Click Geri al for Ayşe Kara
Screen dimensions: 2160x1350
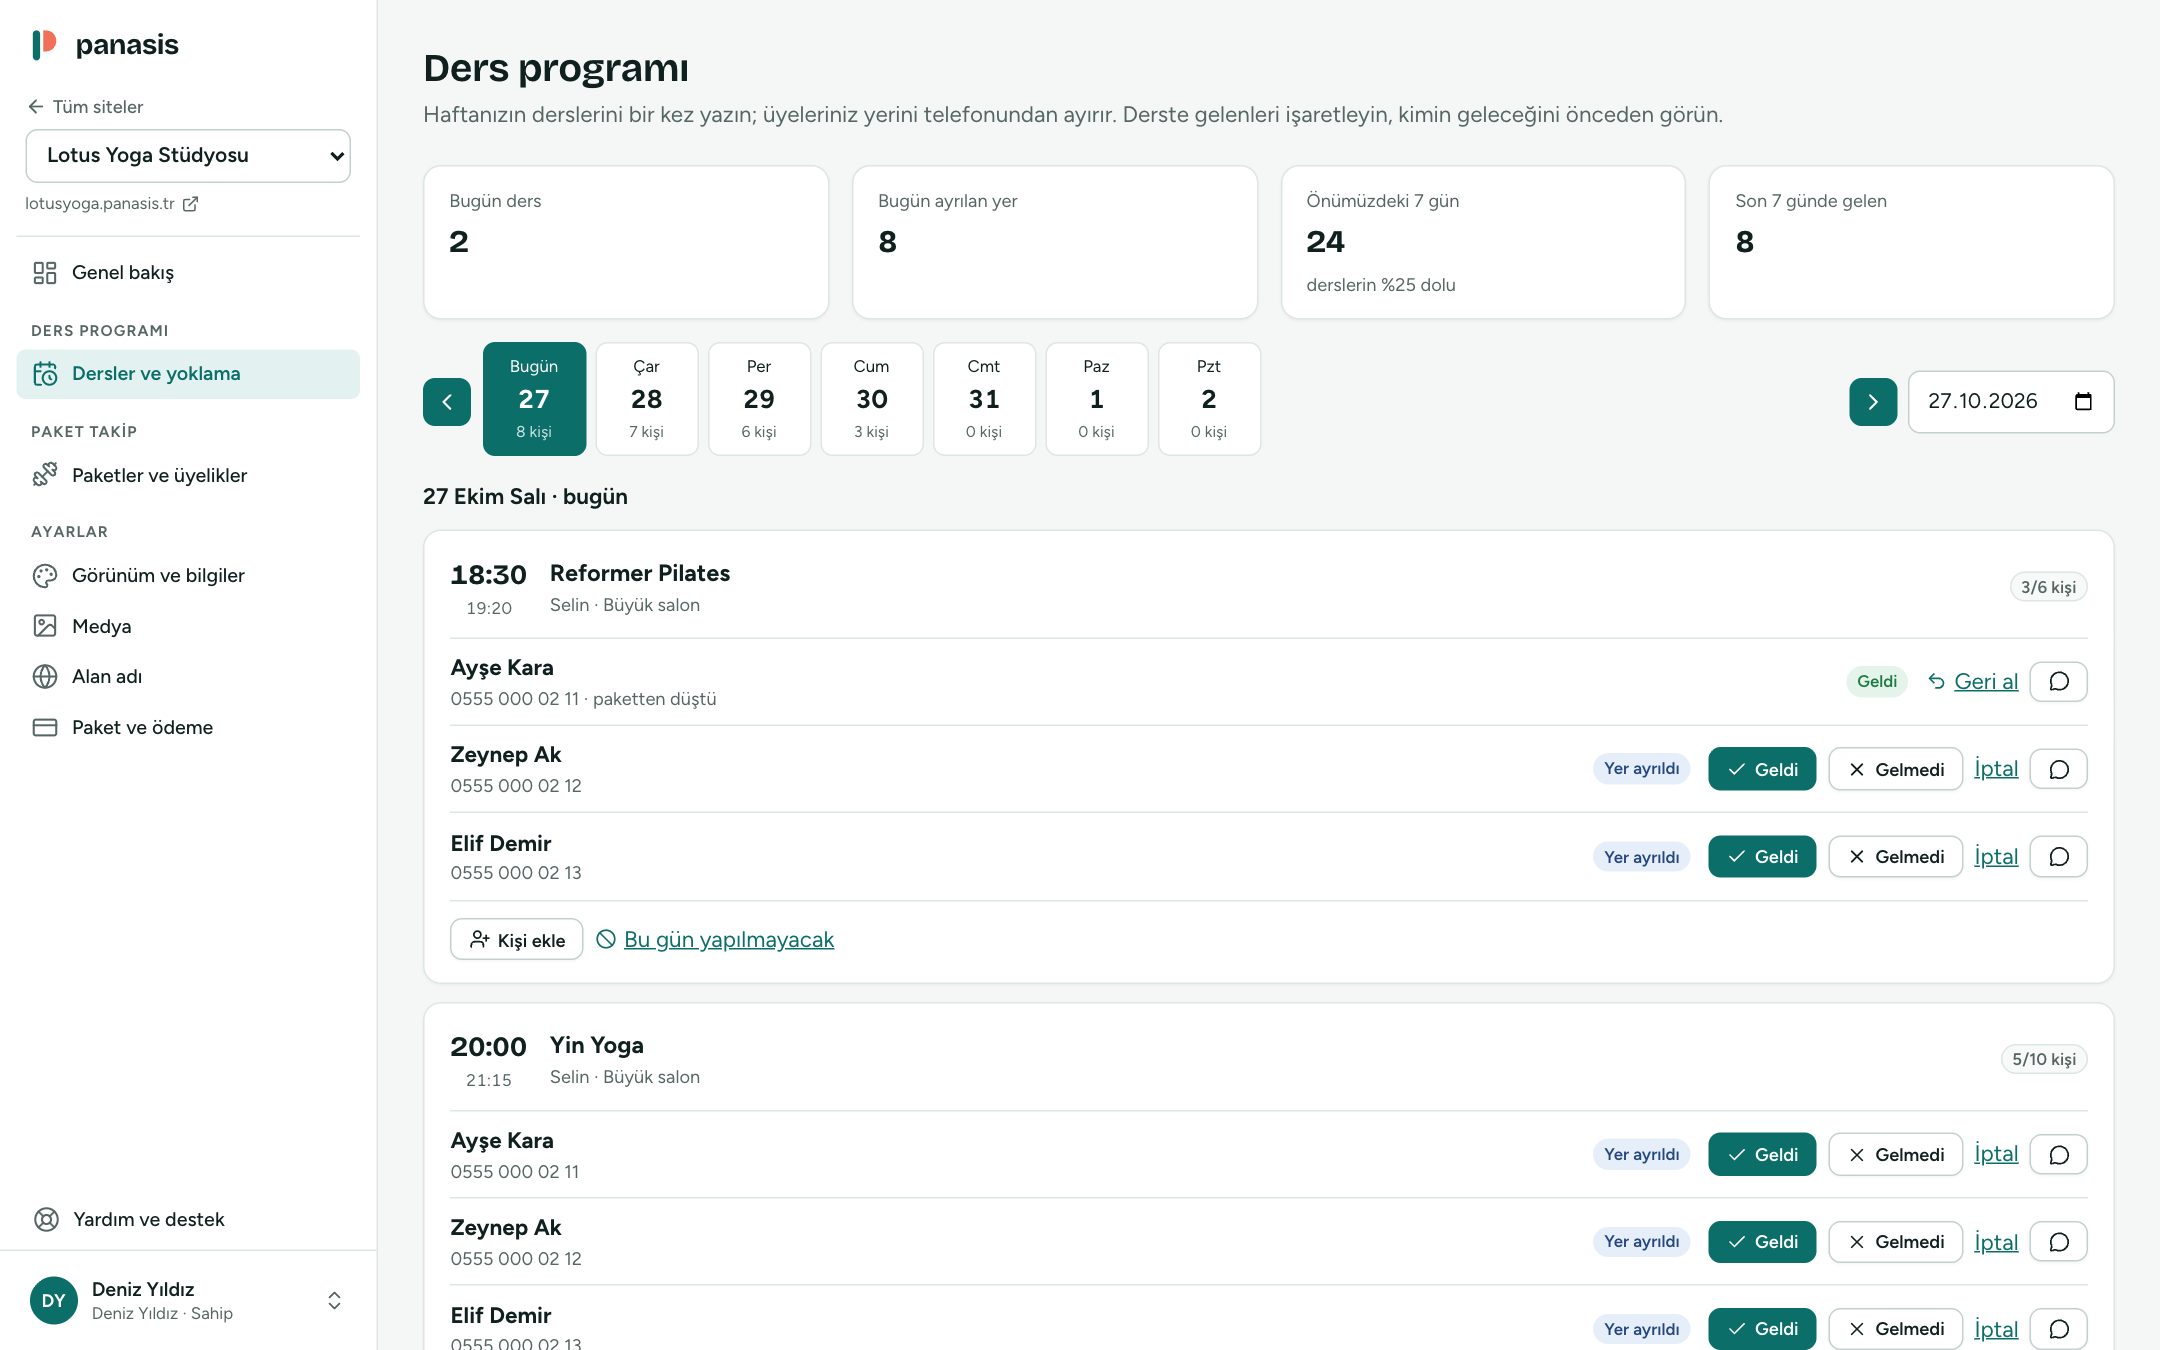pos(1973,682)
